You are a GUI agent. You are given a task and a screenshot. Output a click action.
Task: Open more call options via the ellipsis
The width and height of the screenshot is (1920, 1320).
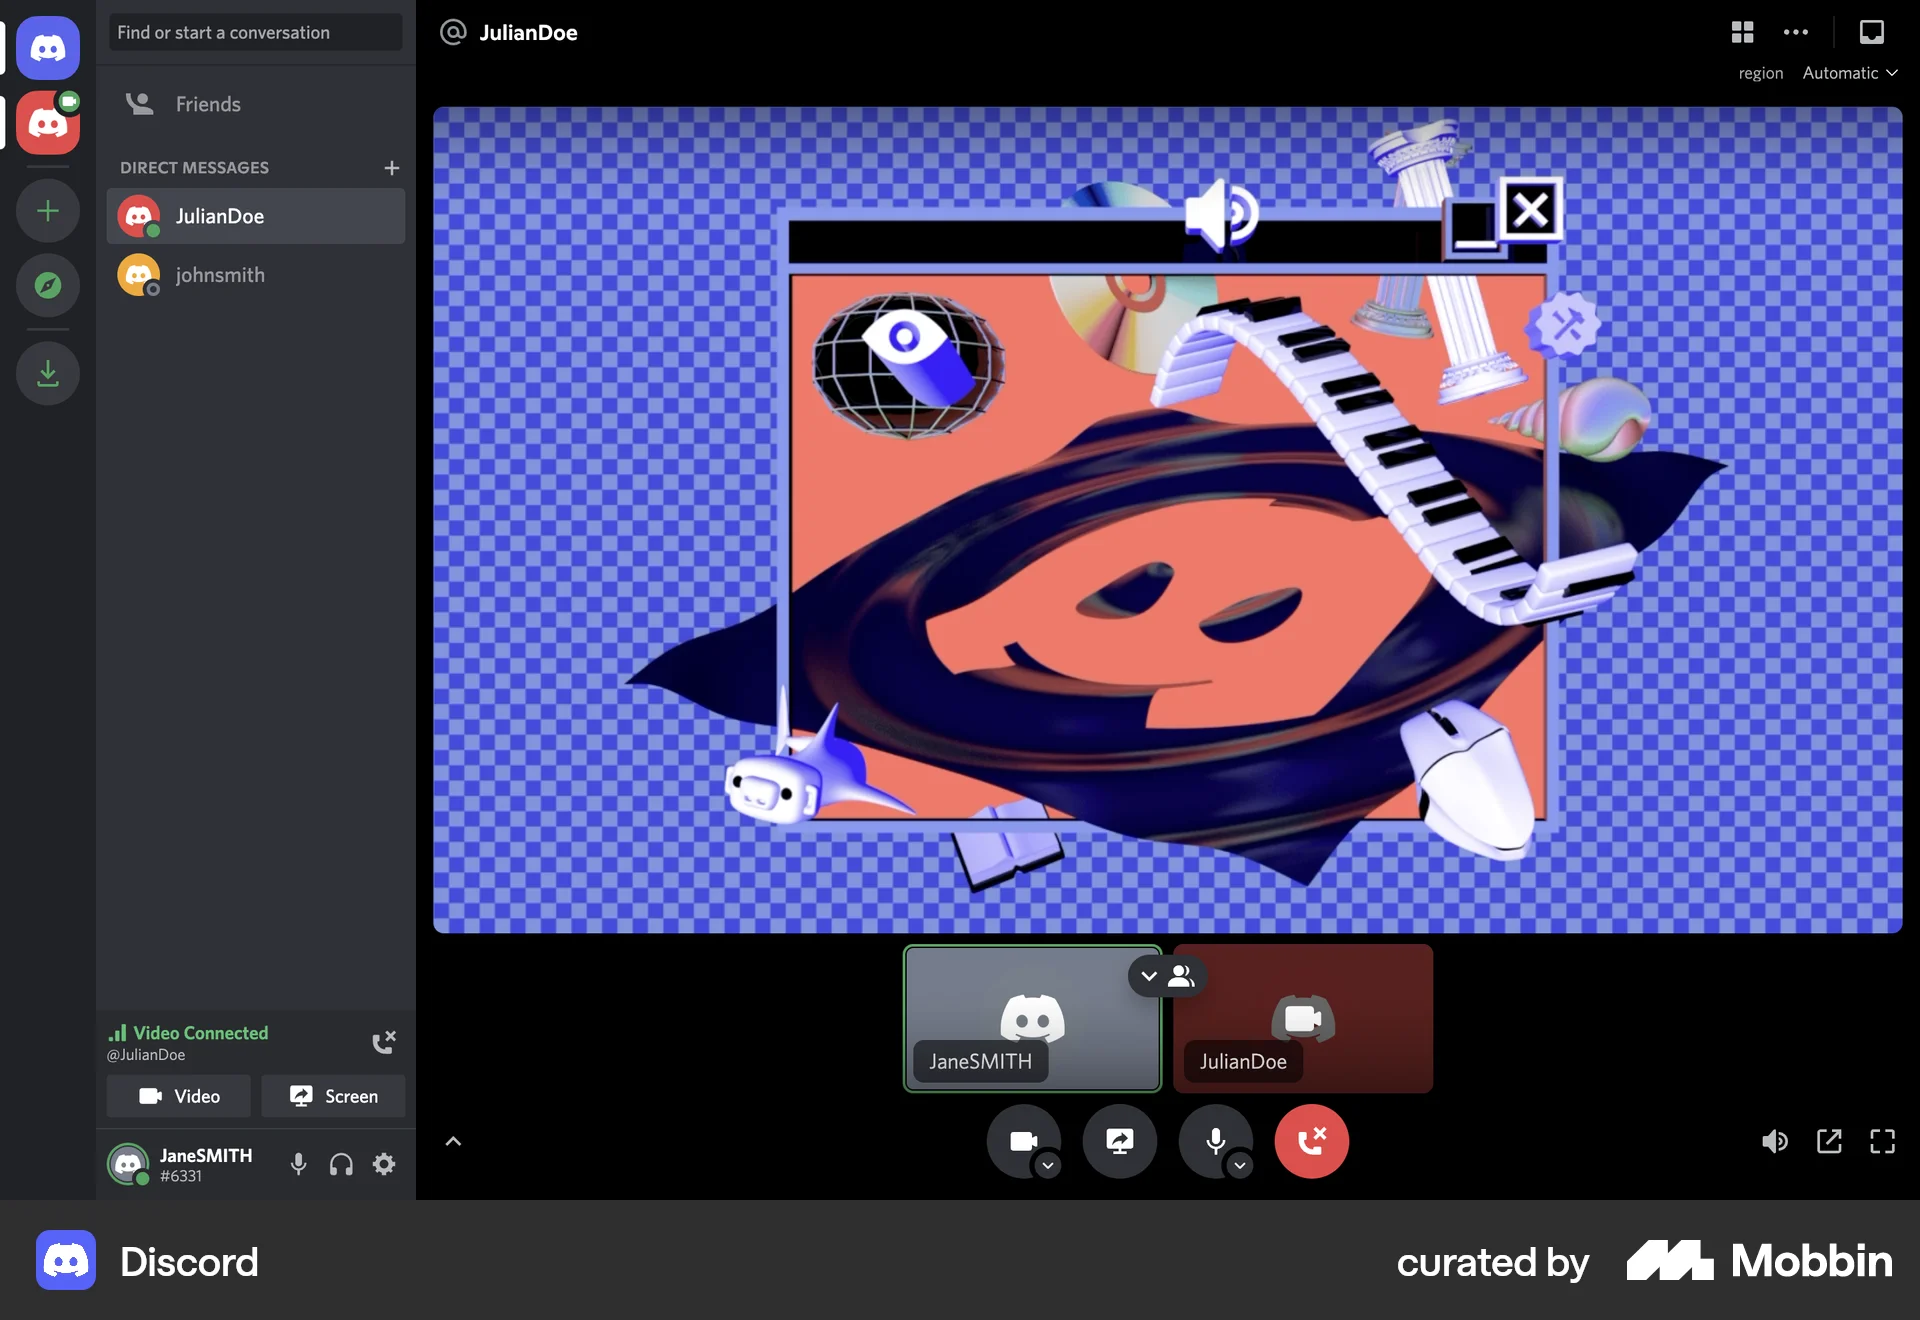pyautogui.click(x=1795, y=32)
